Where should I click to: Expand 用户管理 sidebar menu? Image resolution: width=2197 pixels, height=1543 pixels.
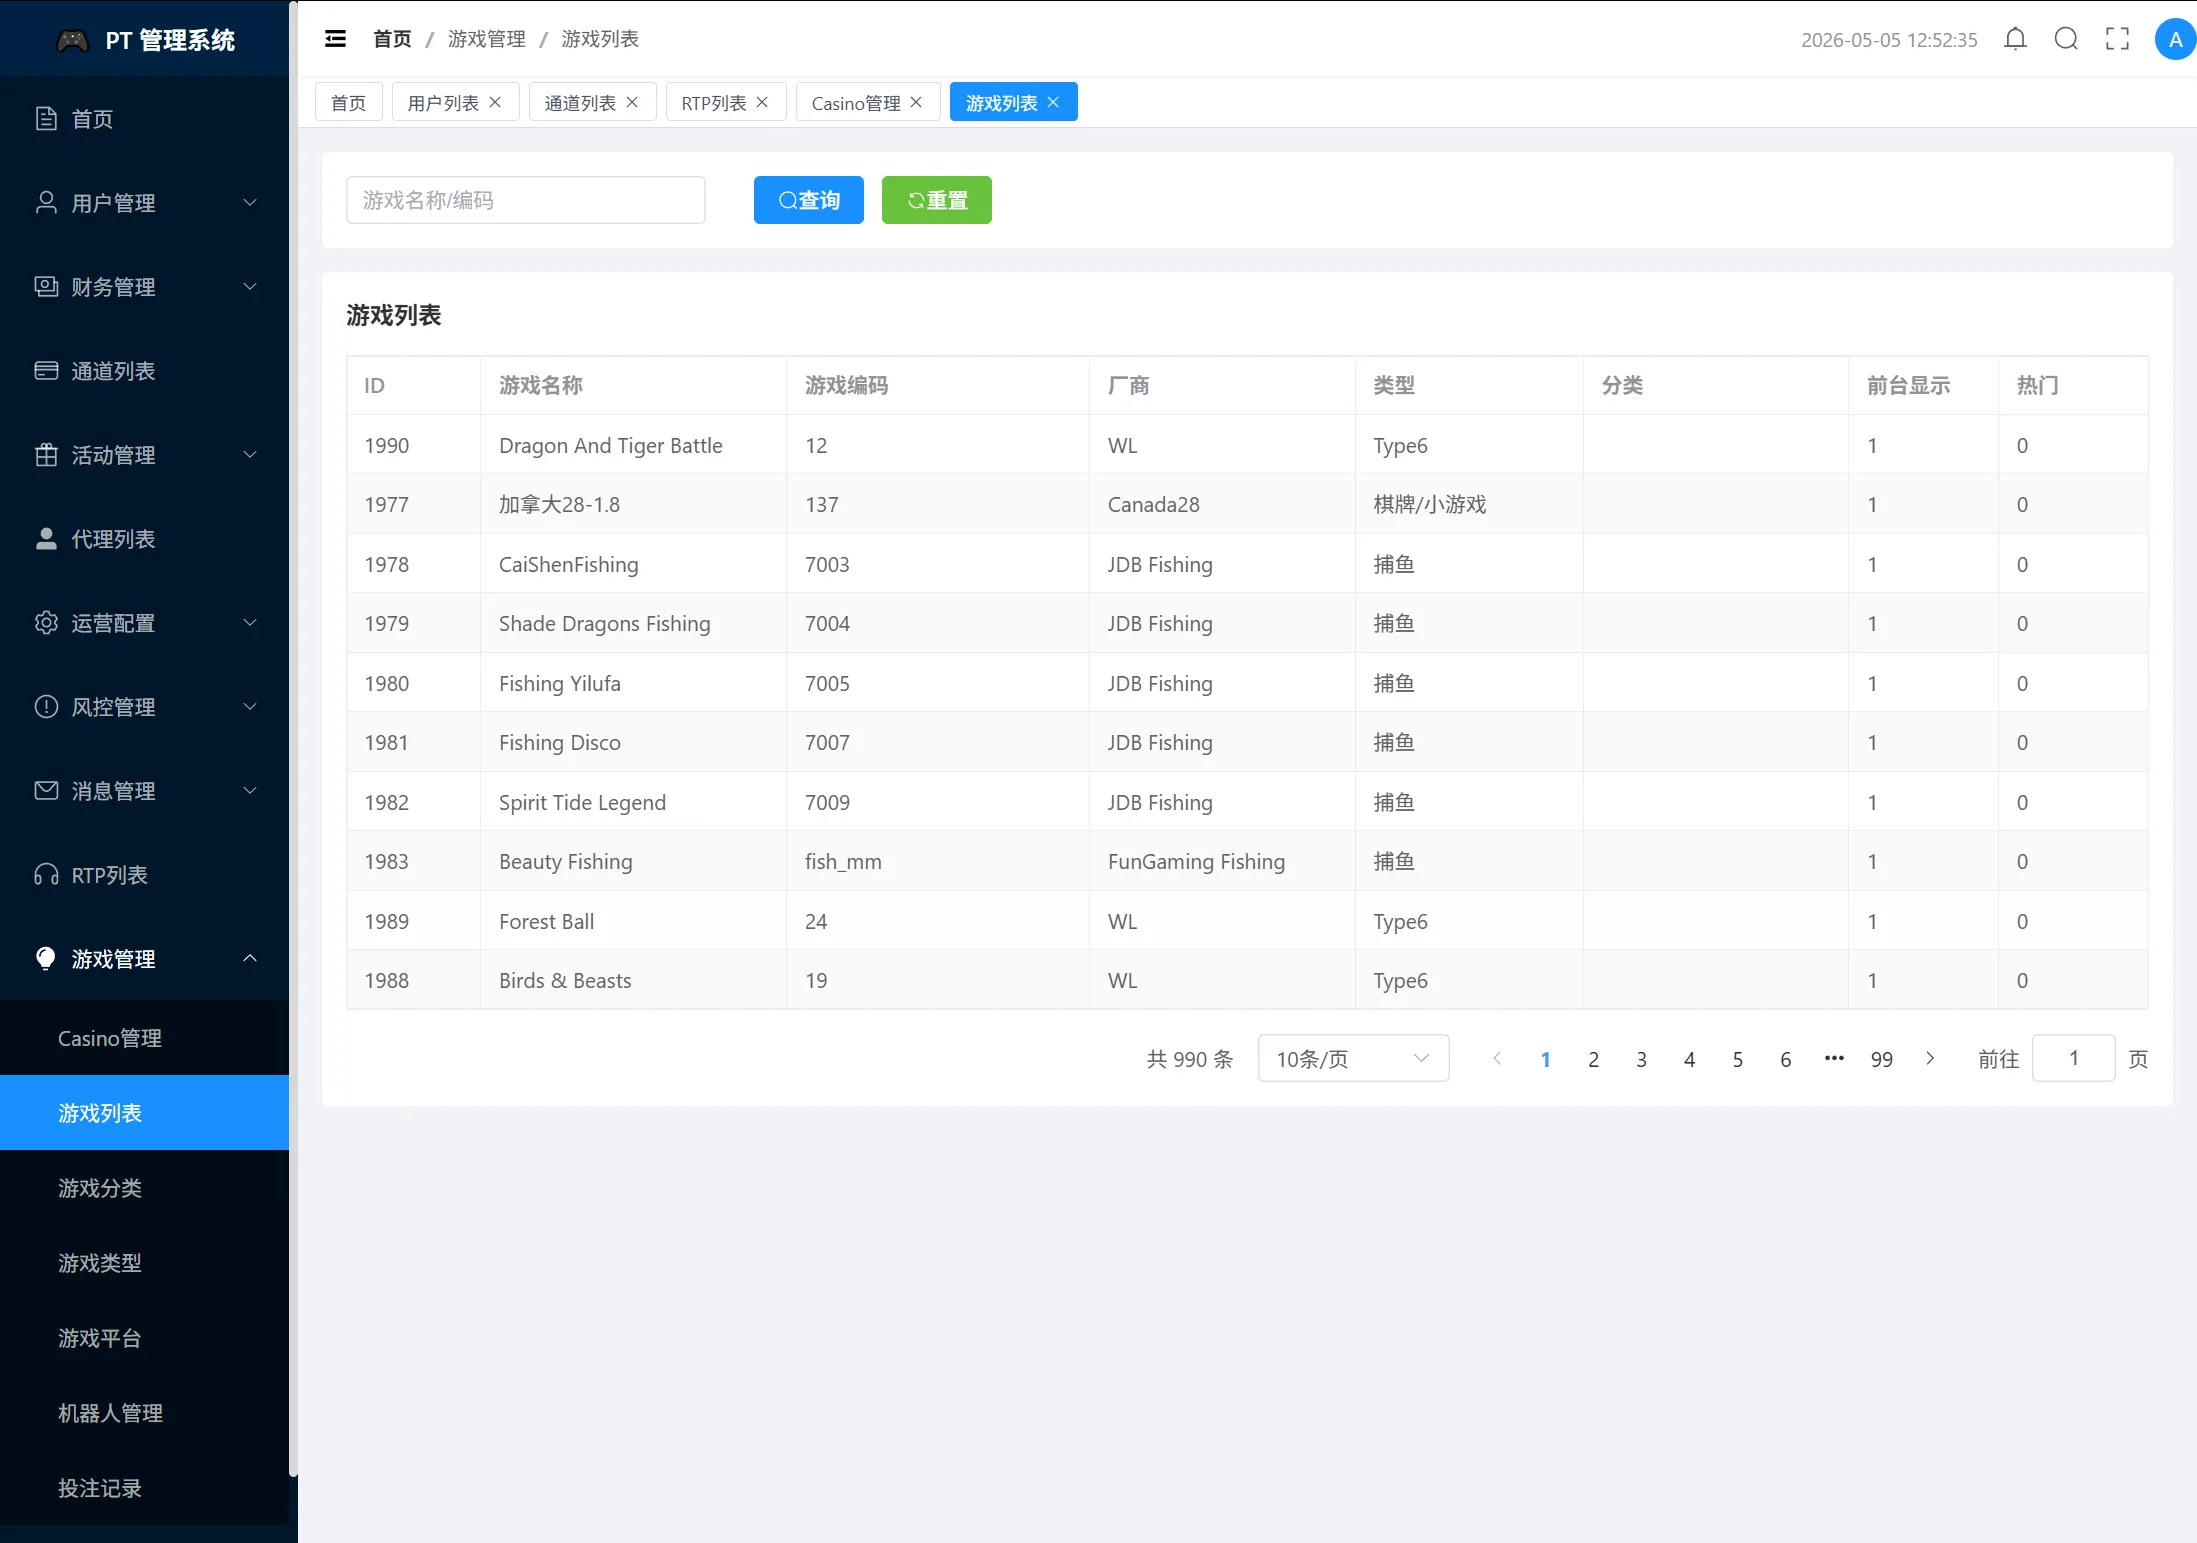click(x=144, y=203)
